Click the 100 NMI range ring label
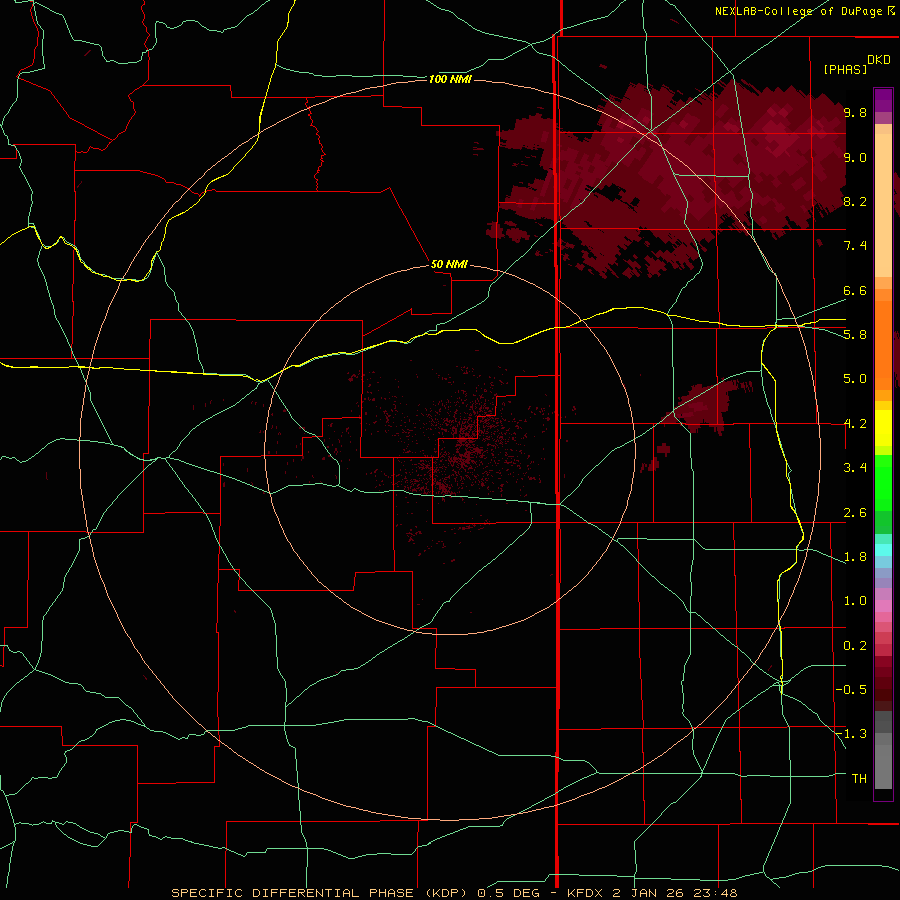Viewport: 900px width, 900px height. tap(450, 79)
